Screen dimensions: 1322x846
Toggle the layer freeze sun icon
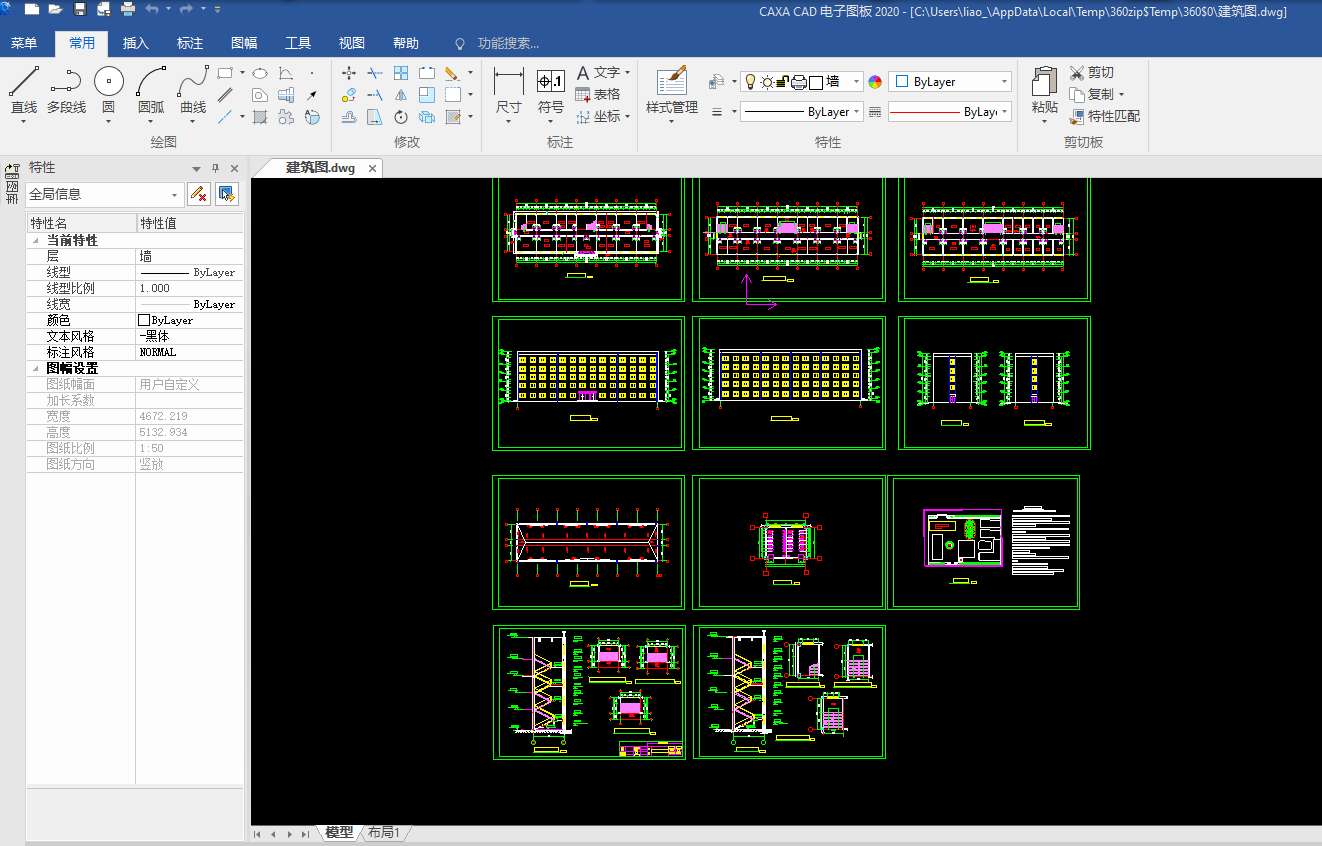[x=767, y=82]
